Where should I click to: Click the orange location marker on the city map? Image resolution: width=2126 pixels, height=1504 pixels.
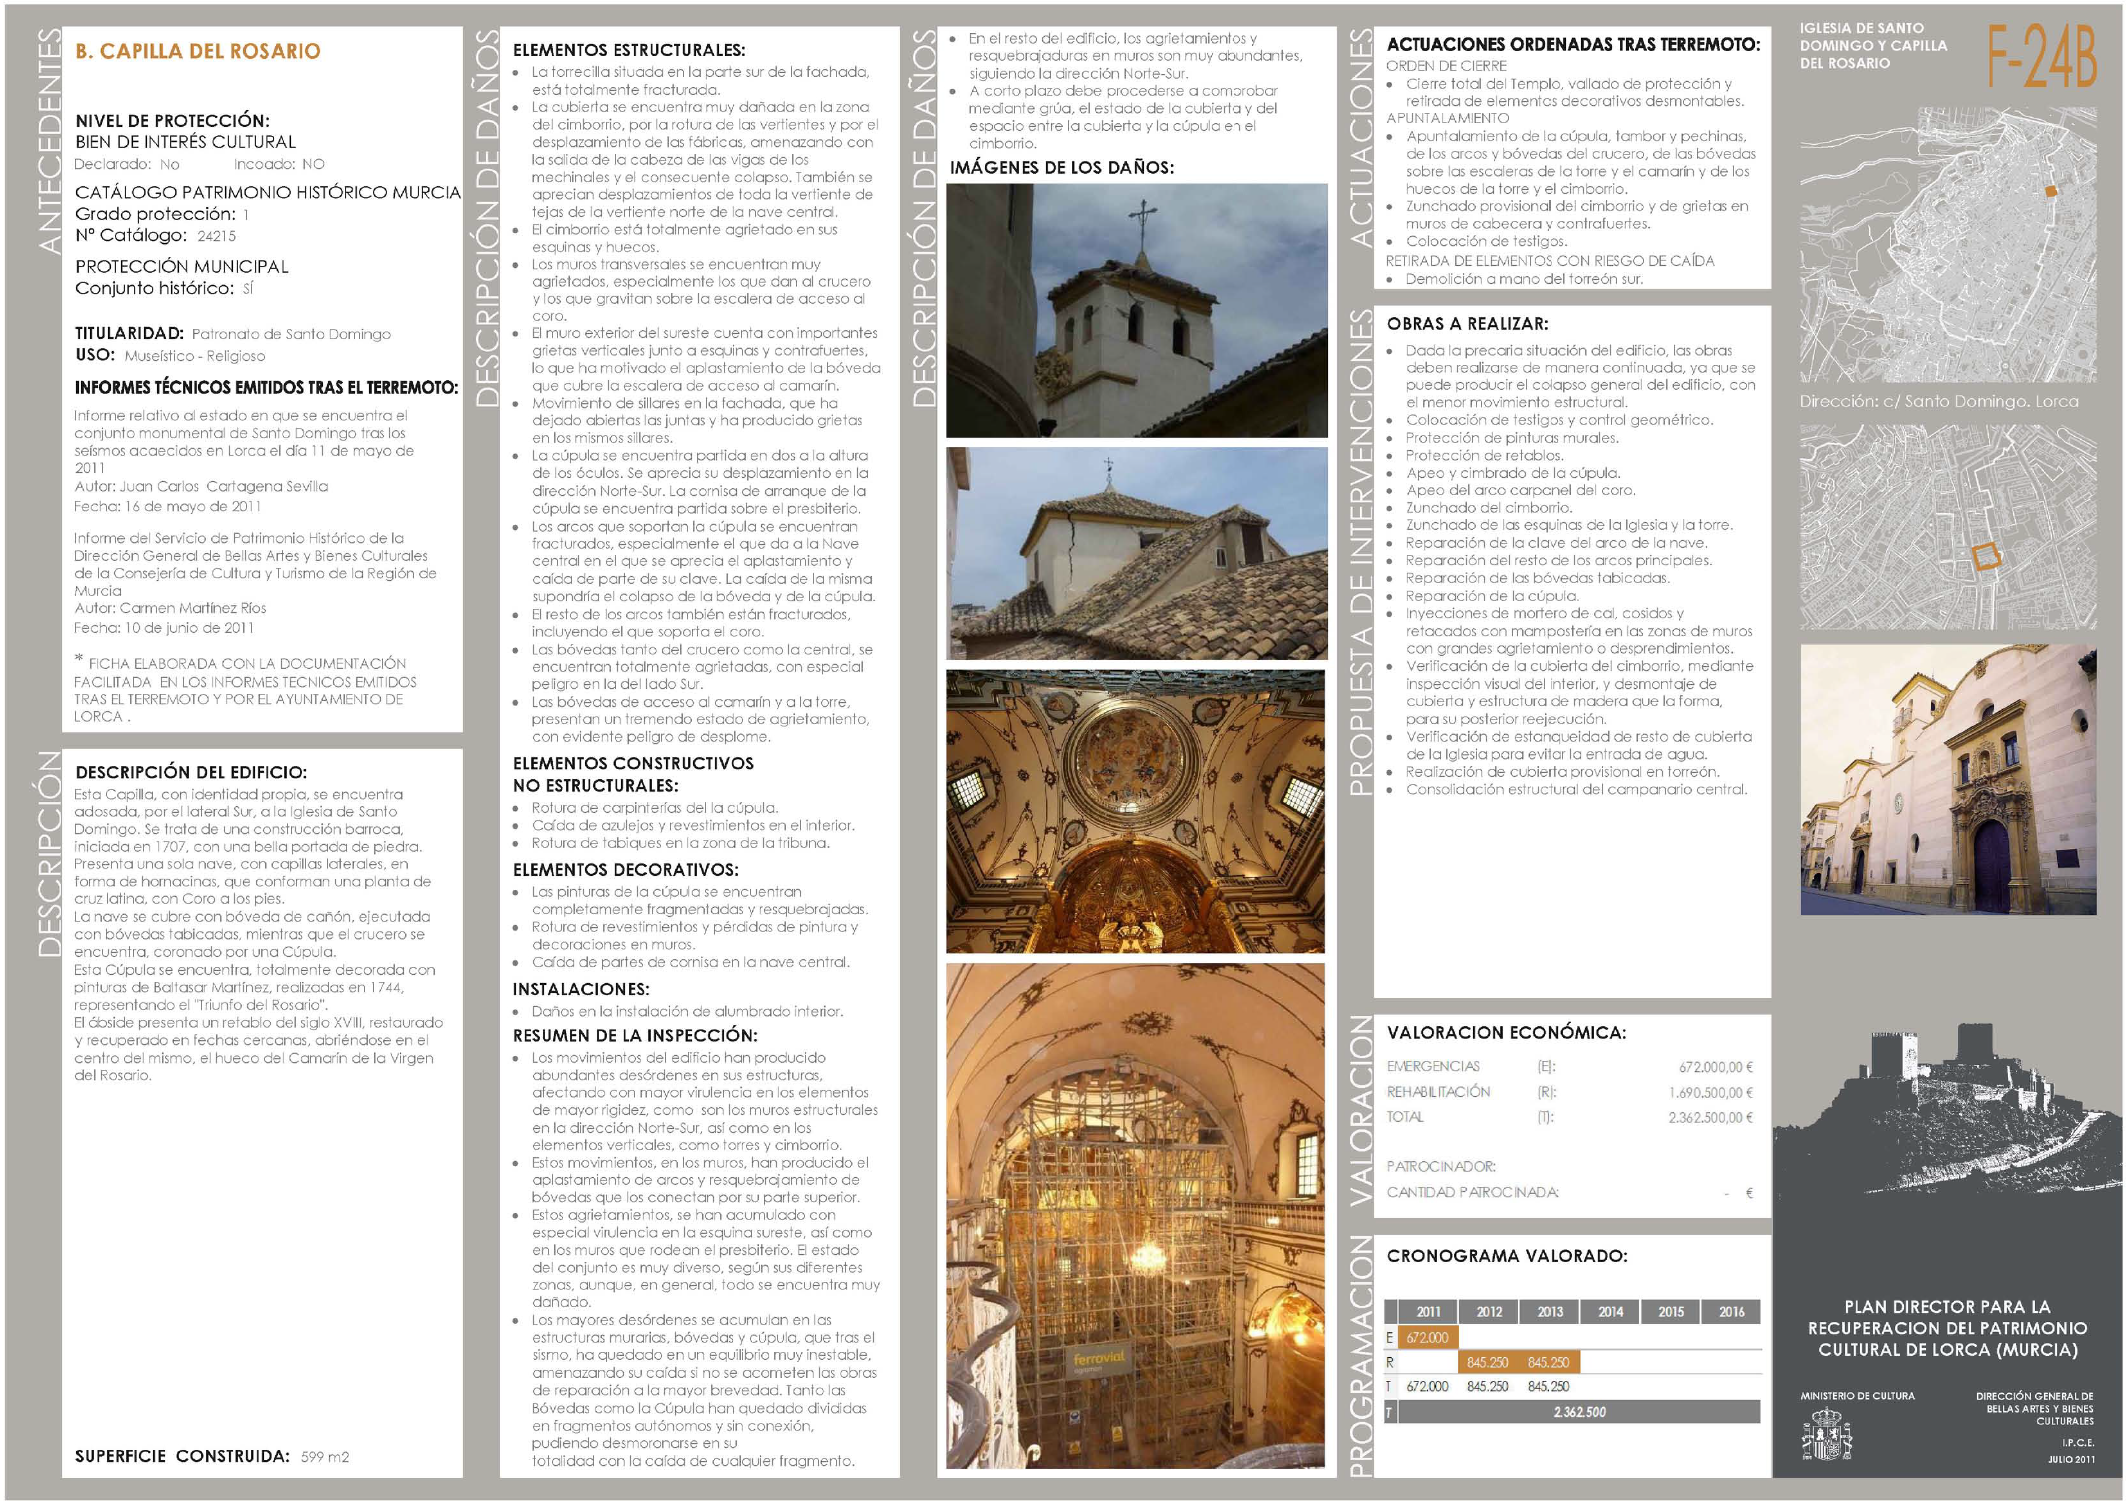2051,191
